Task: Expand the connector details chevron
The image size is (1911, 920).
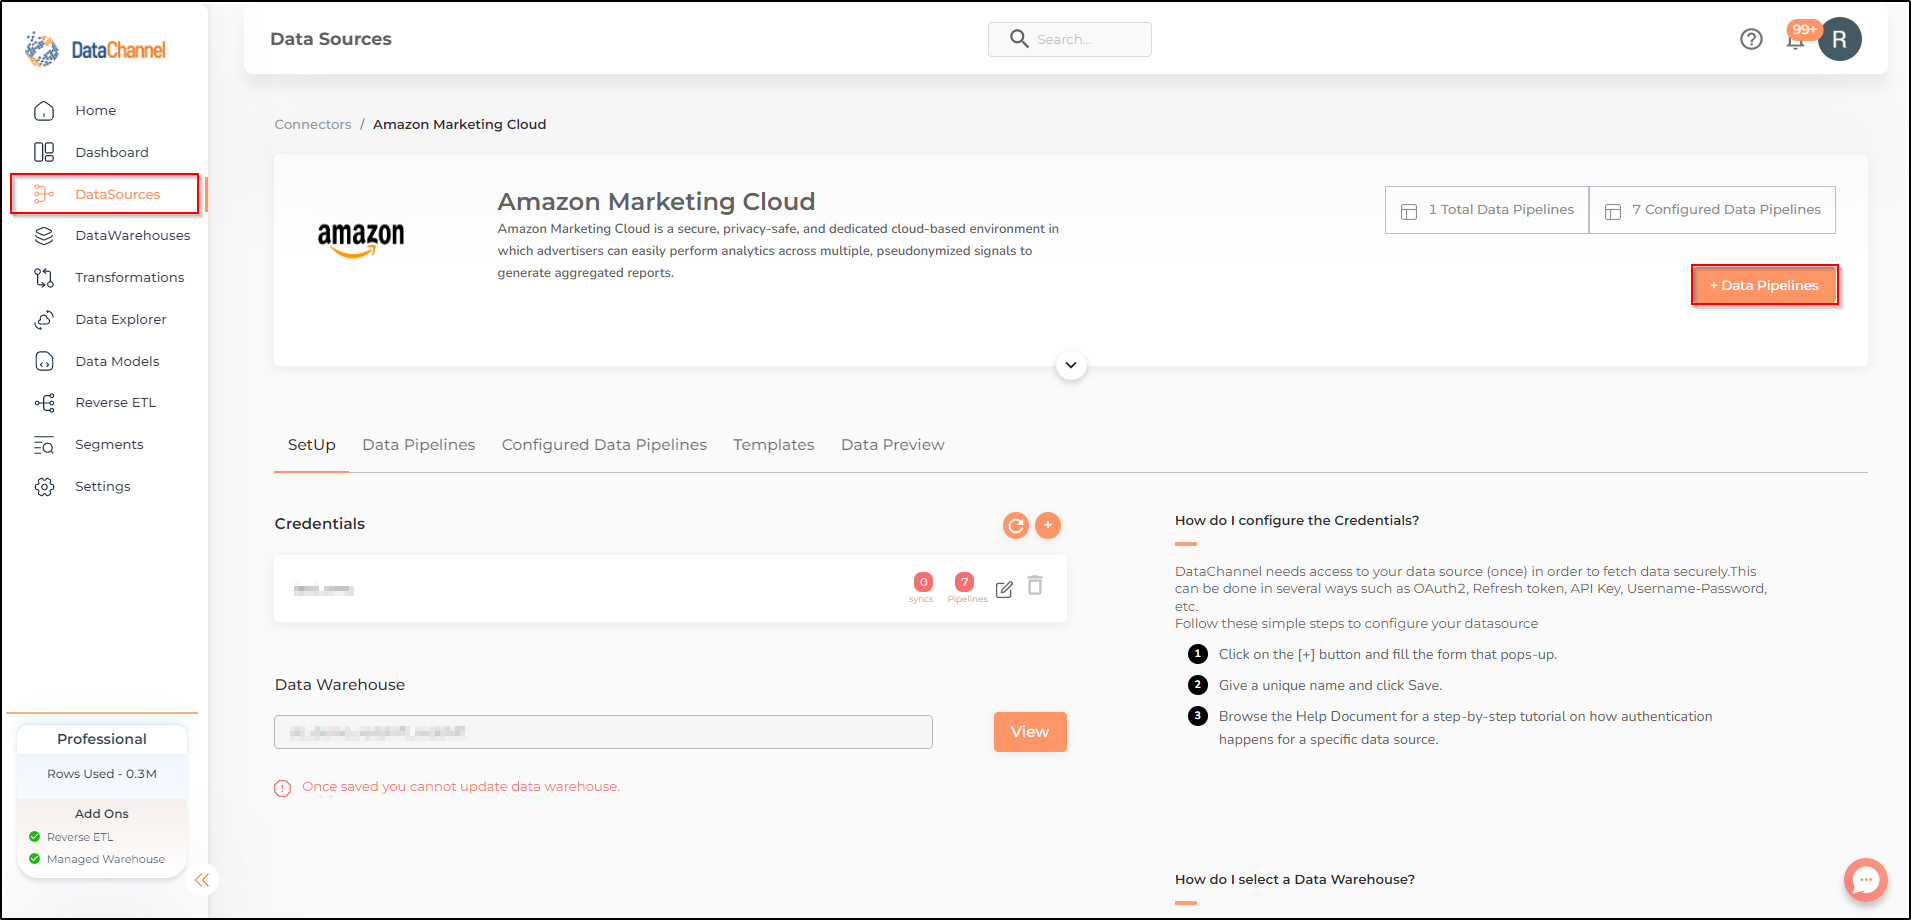Action: coord(1071,365)
